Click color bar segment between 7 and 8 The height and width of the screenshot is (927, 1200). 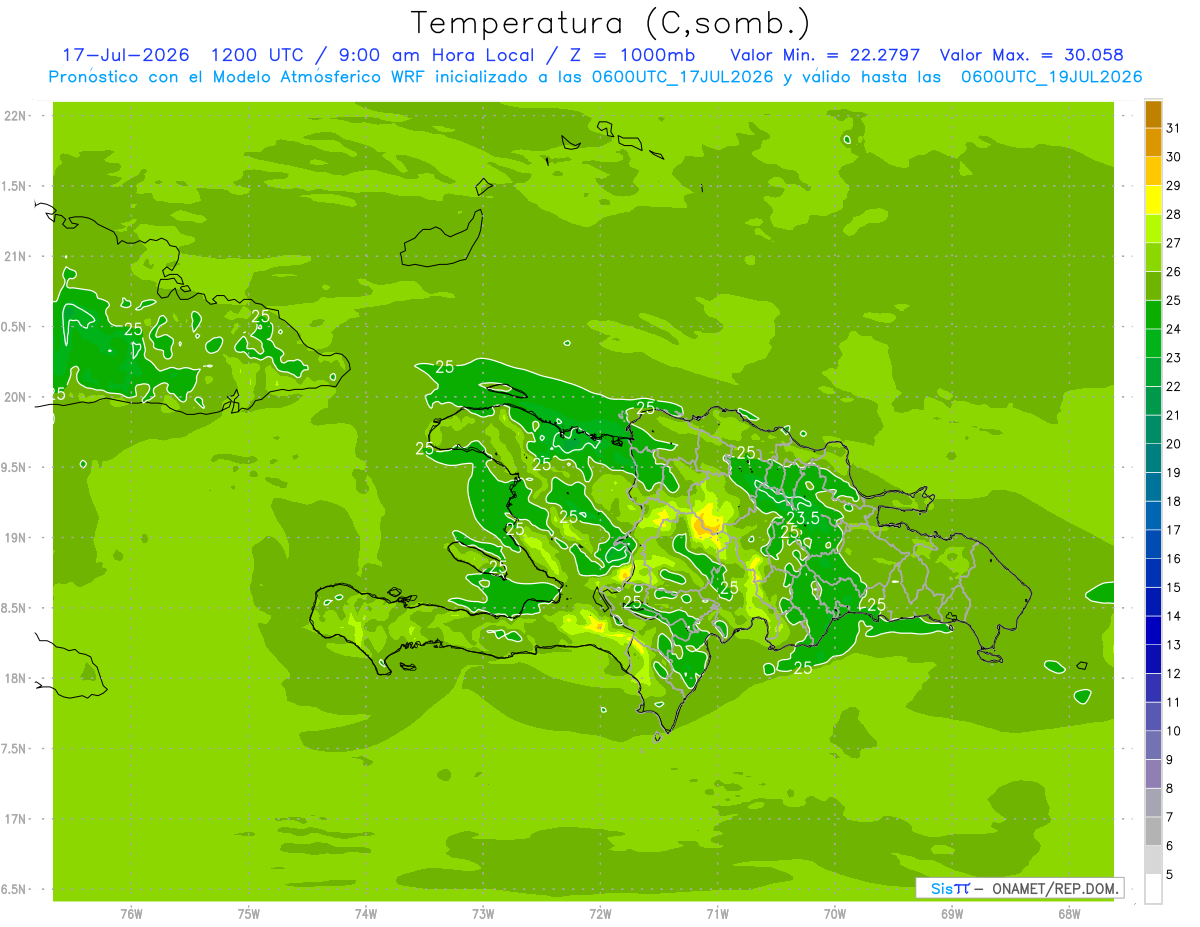click(1153, 803)
